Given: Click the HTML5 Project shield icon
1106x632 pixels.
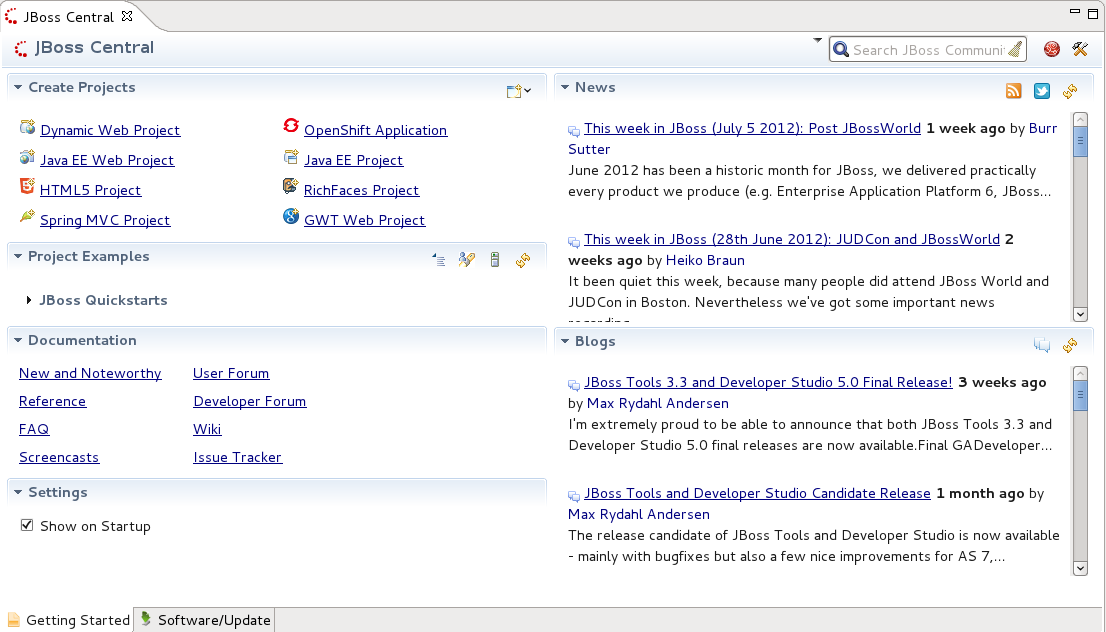Looking at the screenshot, I should [x=28, y=186].
